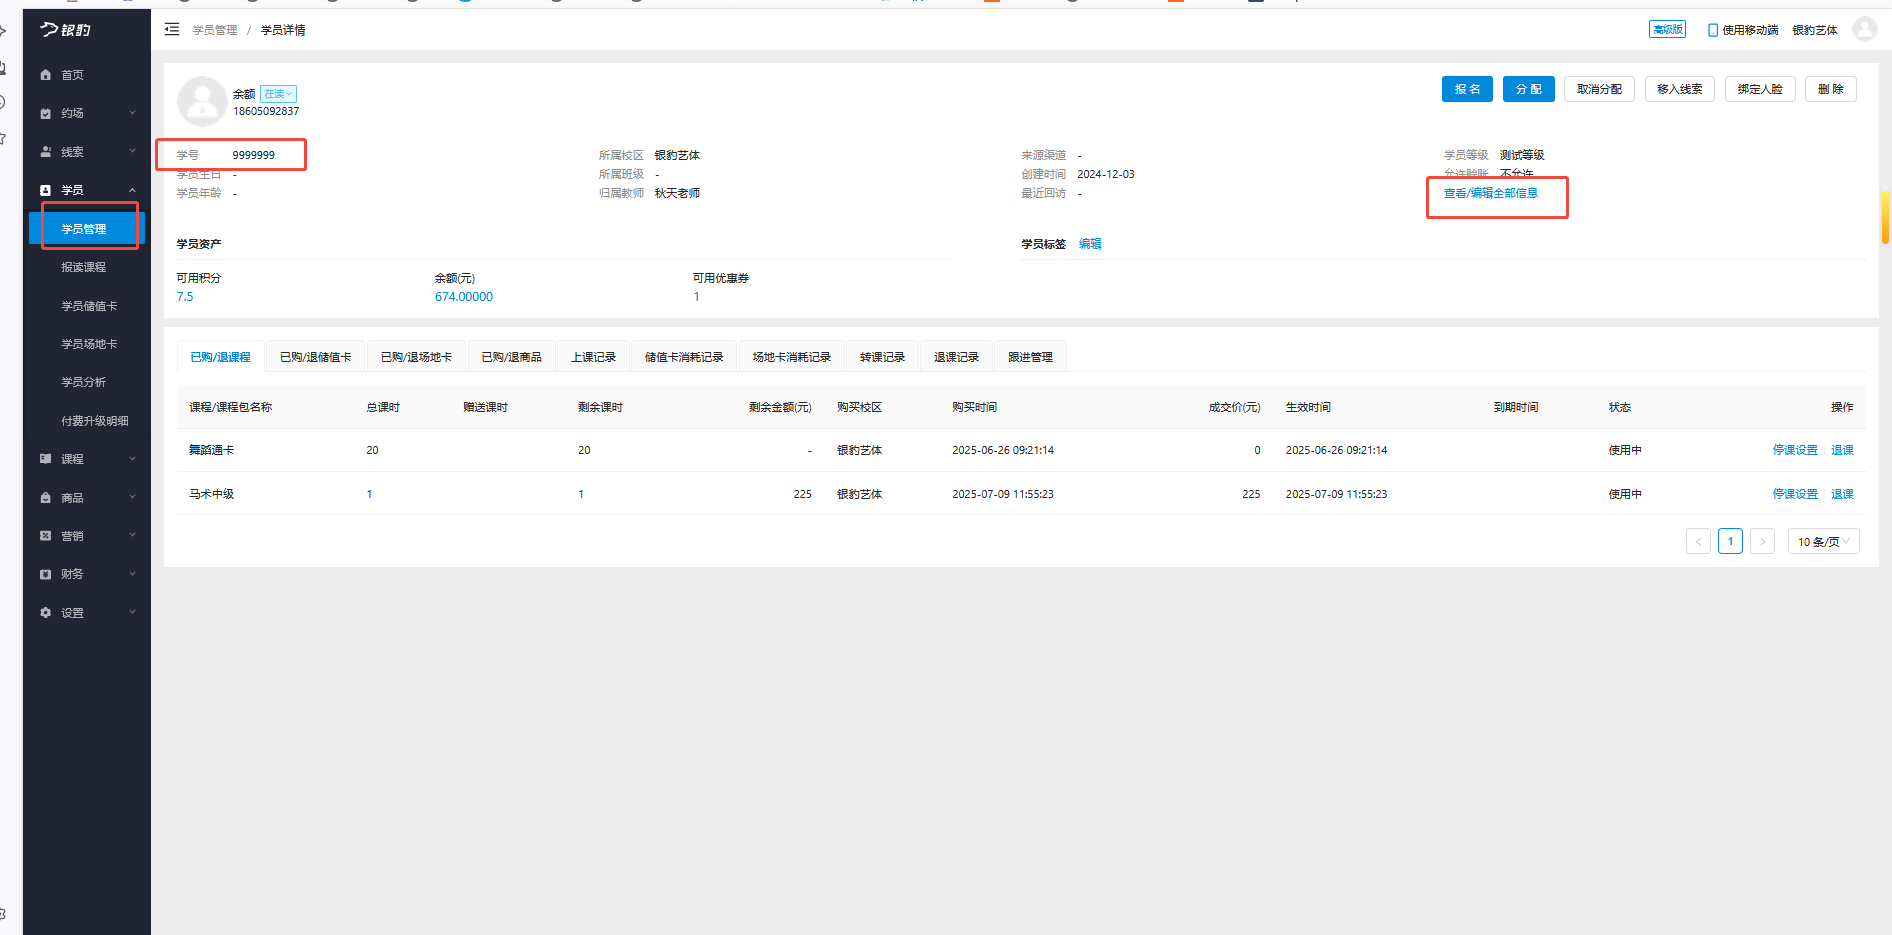Open the 10 条/页 page size dropdown
The width and height of the screenshot is (1892, 935).
[1823, 541]
